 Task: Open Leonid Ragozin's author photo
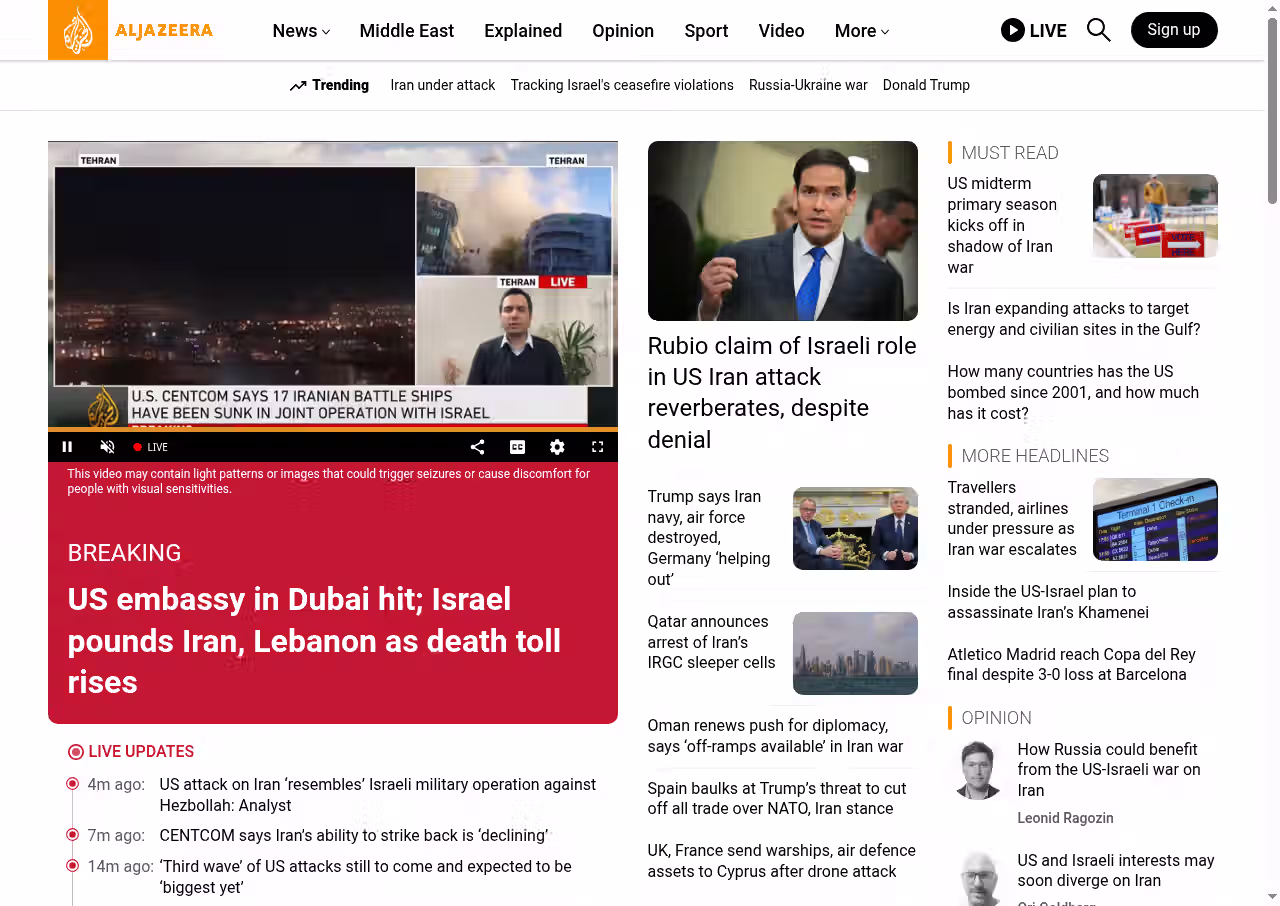[977, 770]
